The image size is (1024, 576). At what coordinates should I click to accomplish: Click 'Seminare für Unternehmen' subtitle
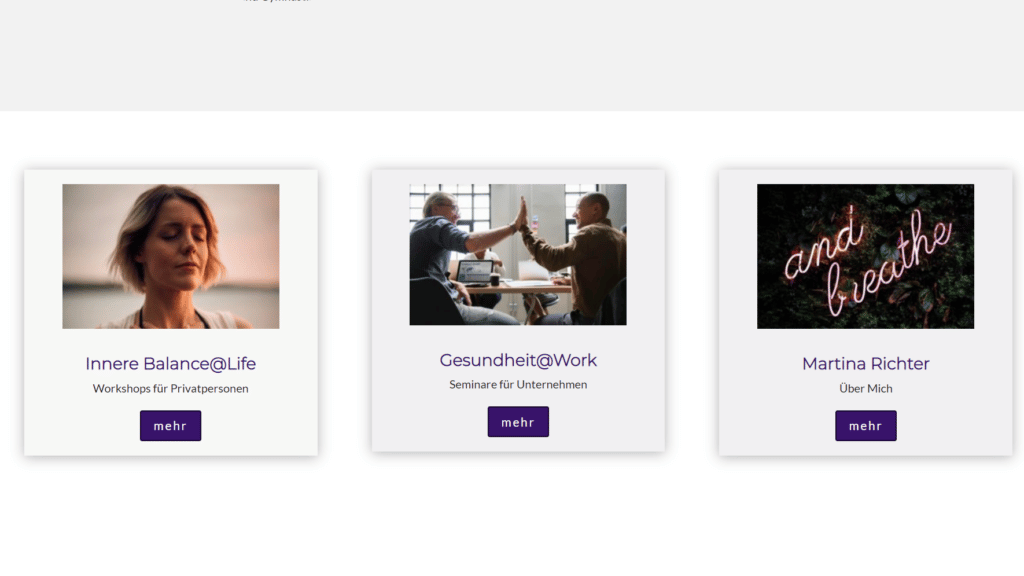(518, 385)
